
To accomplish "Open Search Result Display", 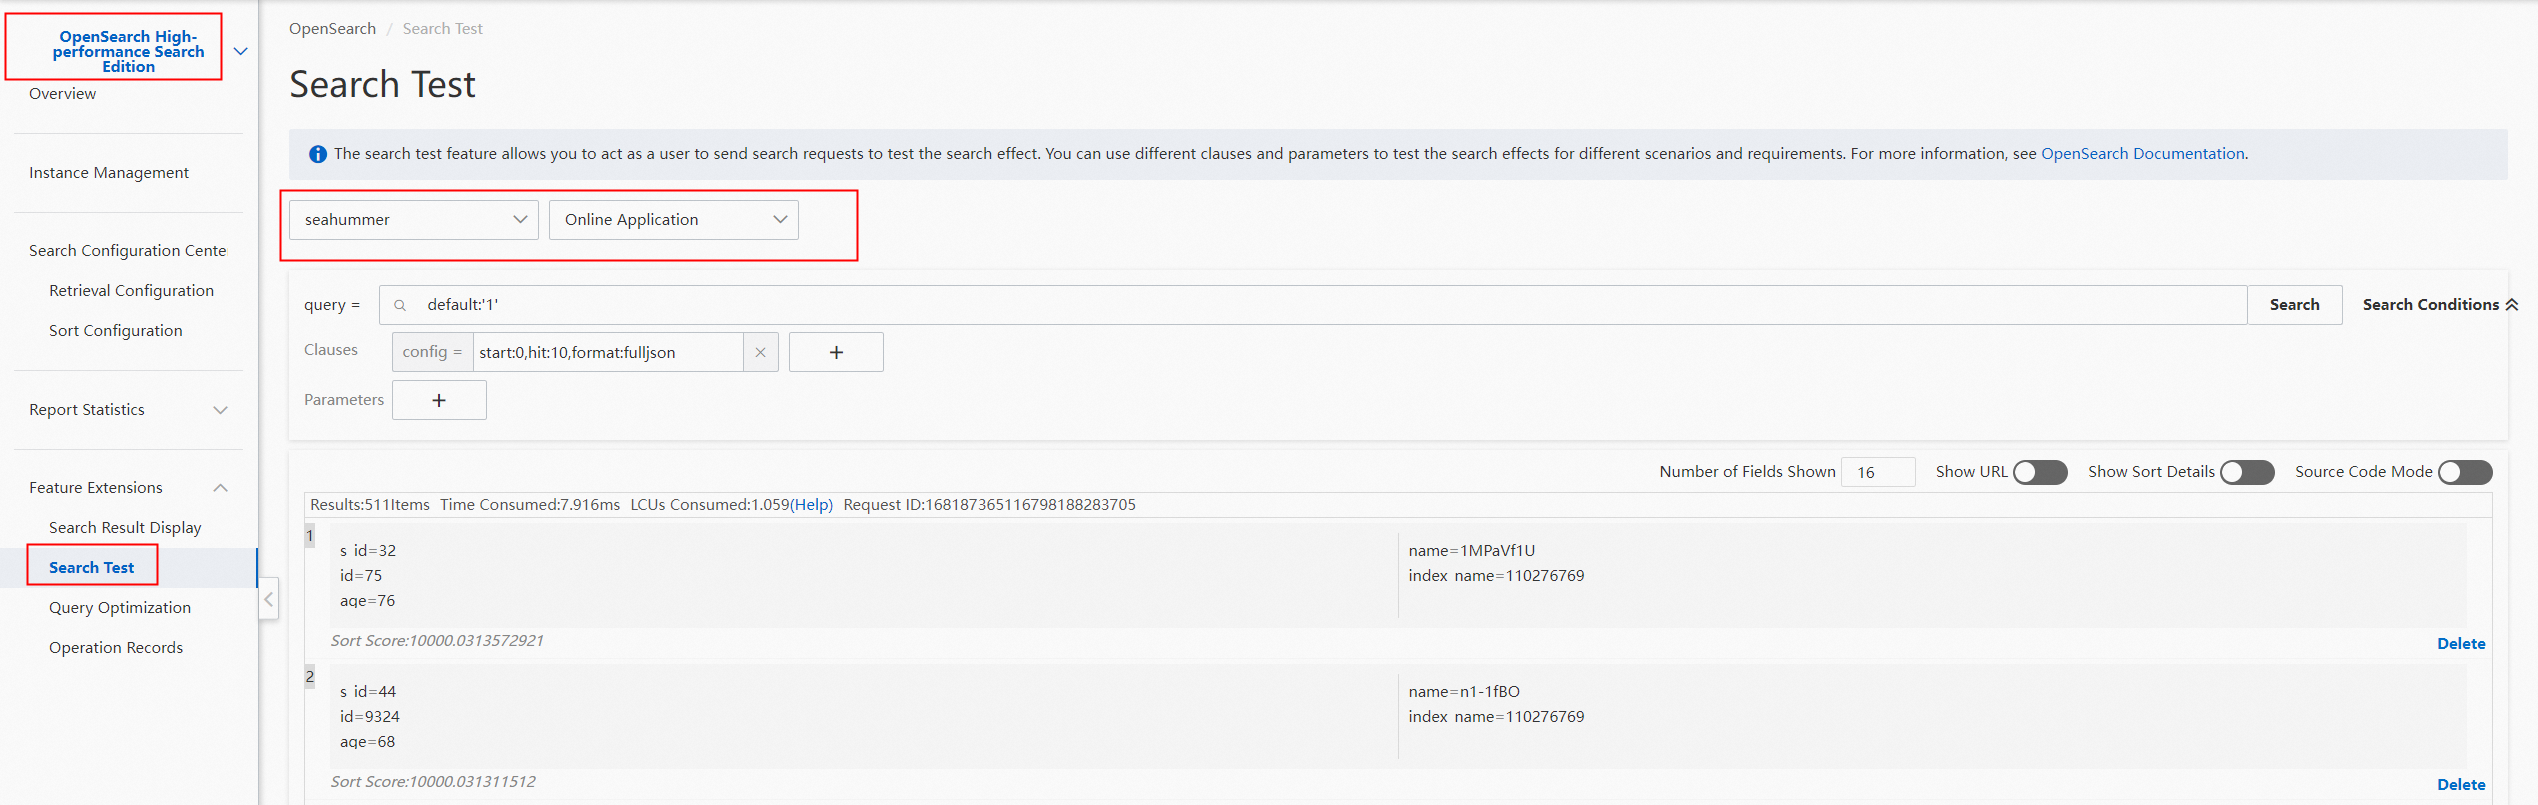I will 125,528.
